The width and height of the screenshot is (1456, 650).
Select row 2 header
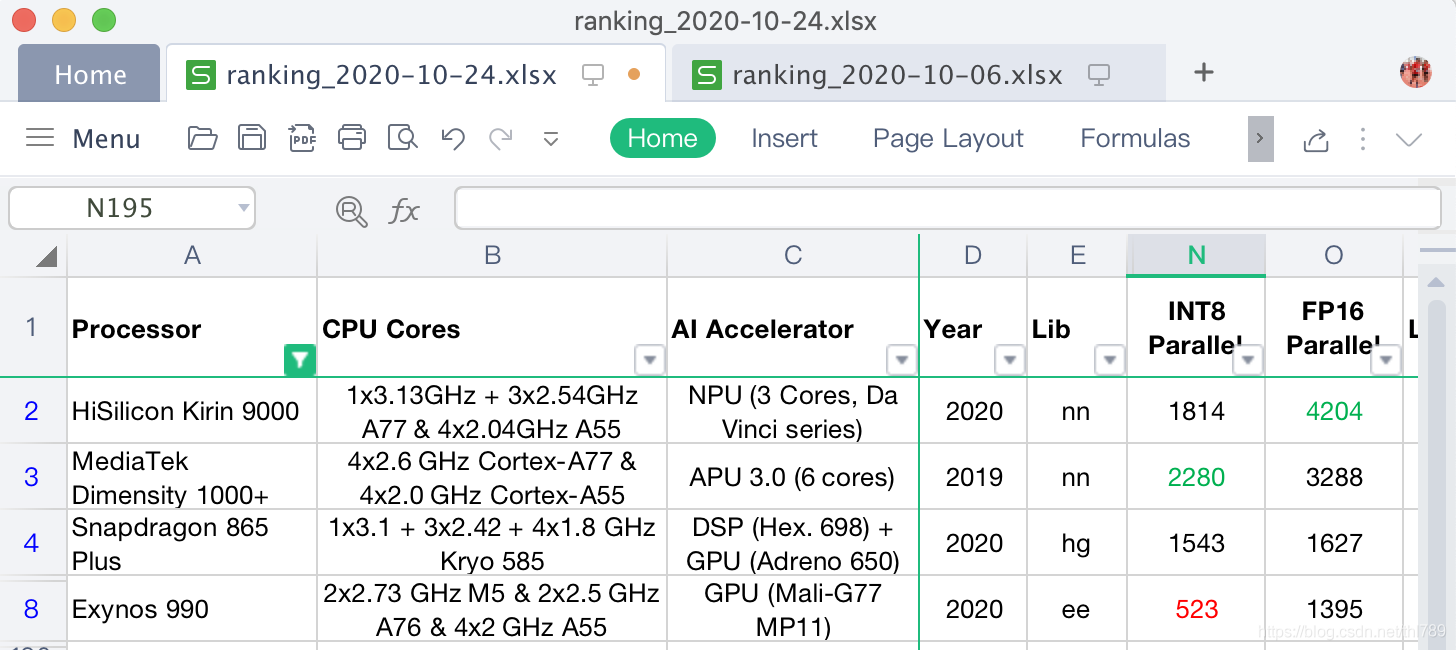coord(32,411)
